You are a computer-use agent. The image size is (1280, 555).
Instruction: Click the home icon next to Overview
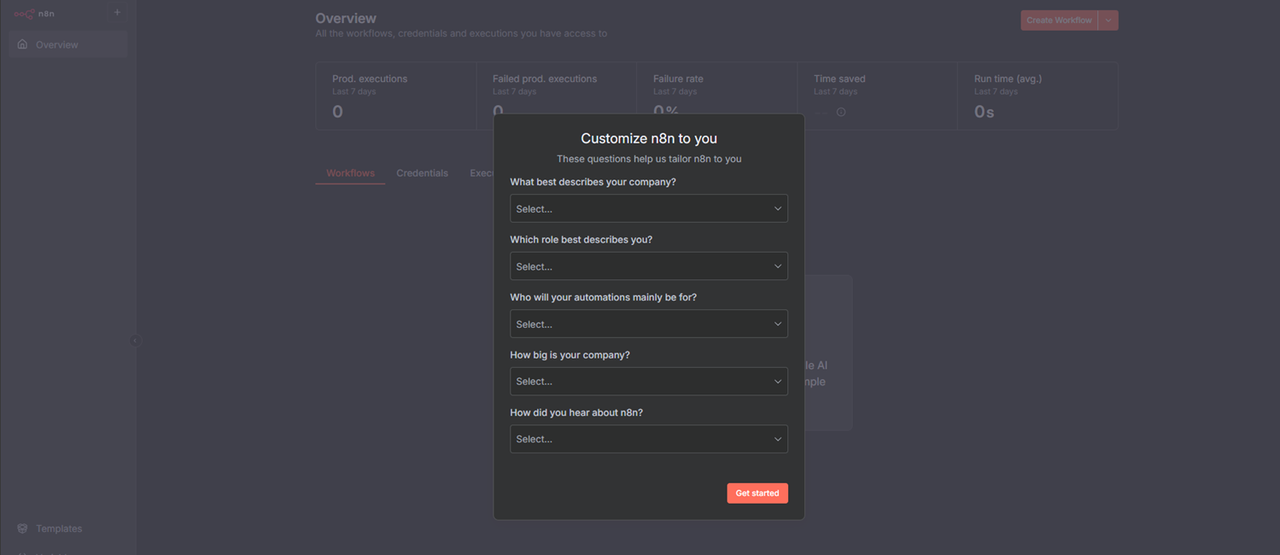coord(23,45)
